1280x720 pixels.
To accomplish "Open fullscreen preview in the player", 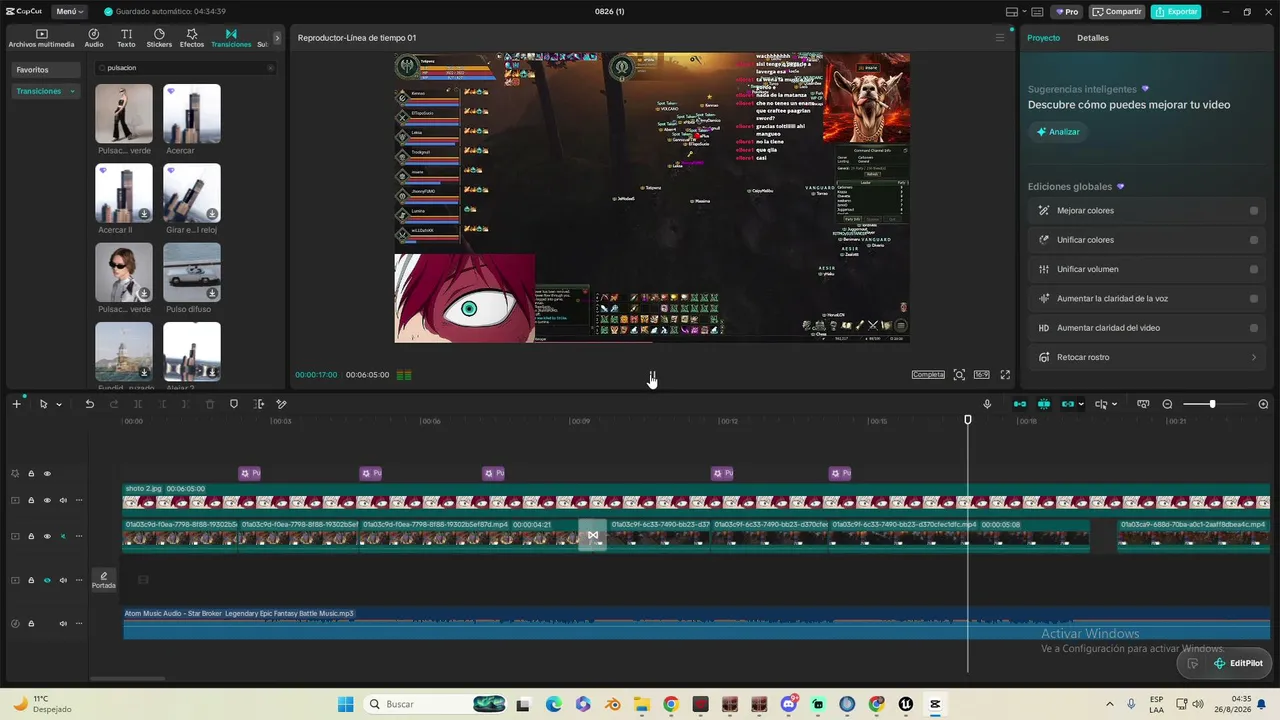I will (1005, 375).
